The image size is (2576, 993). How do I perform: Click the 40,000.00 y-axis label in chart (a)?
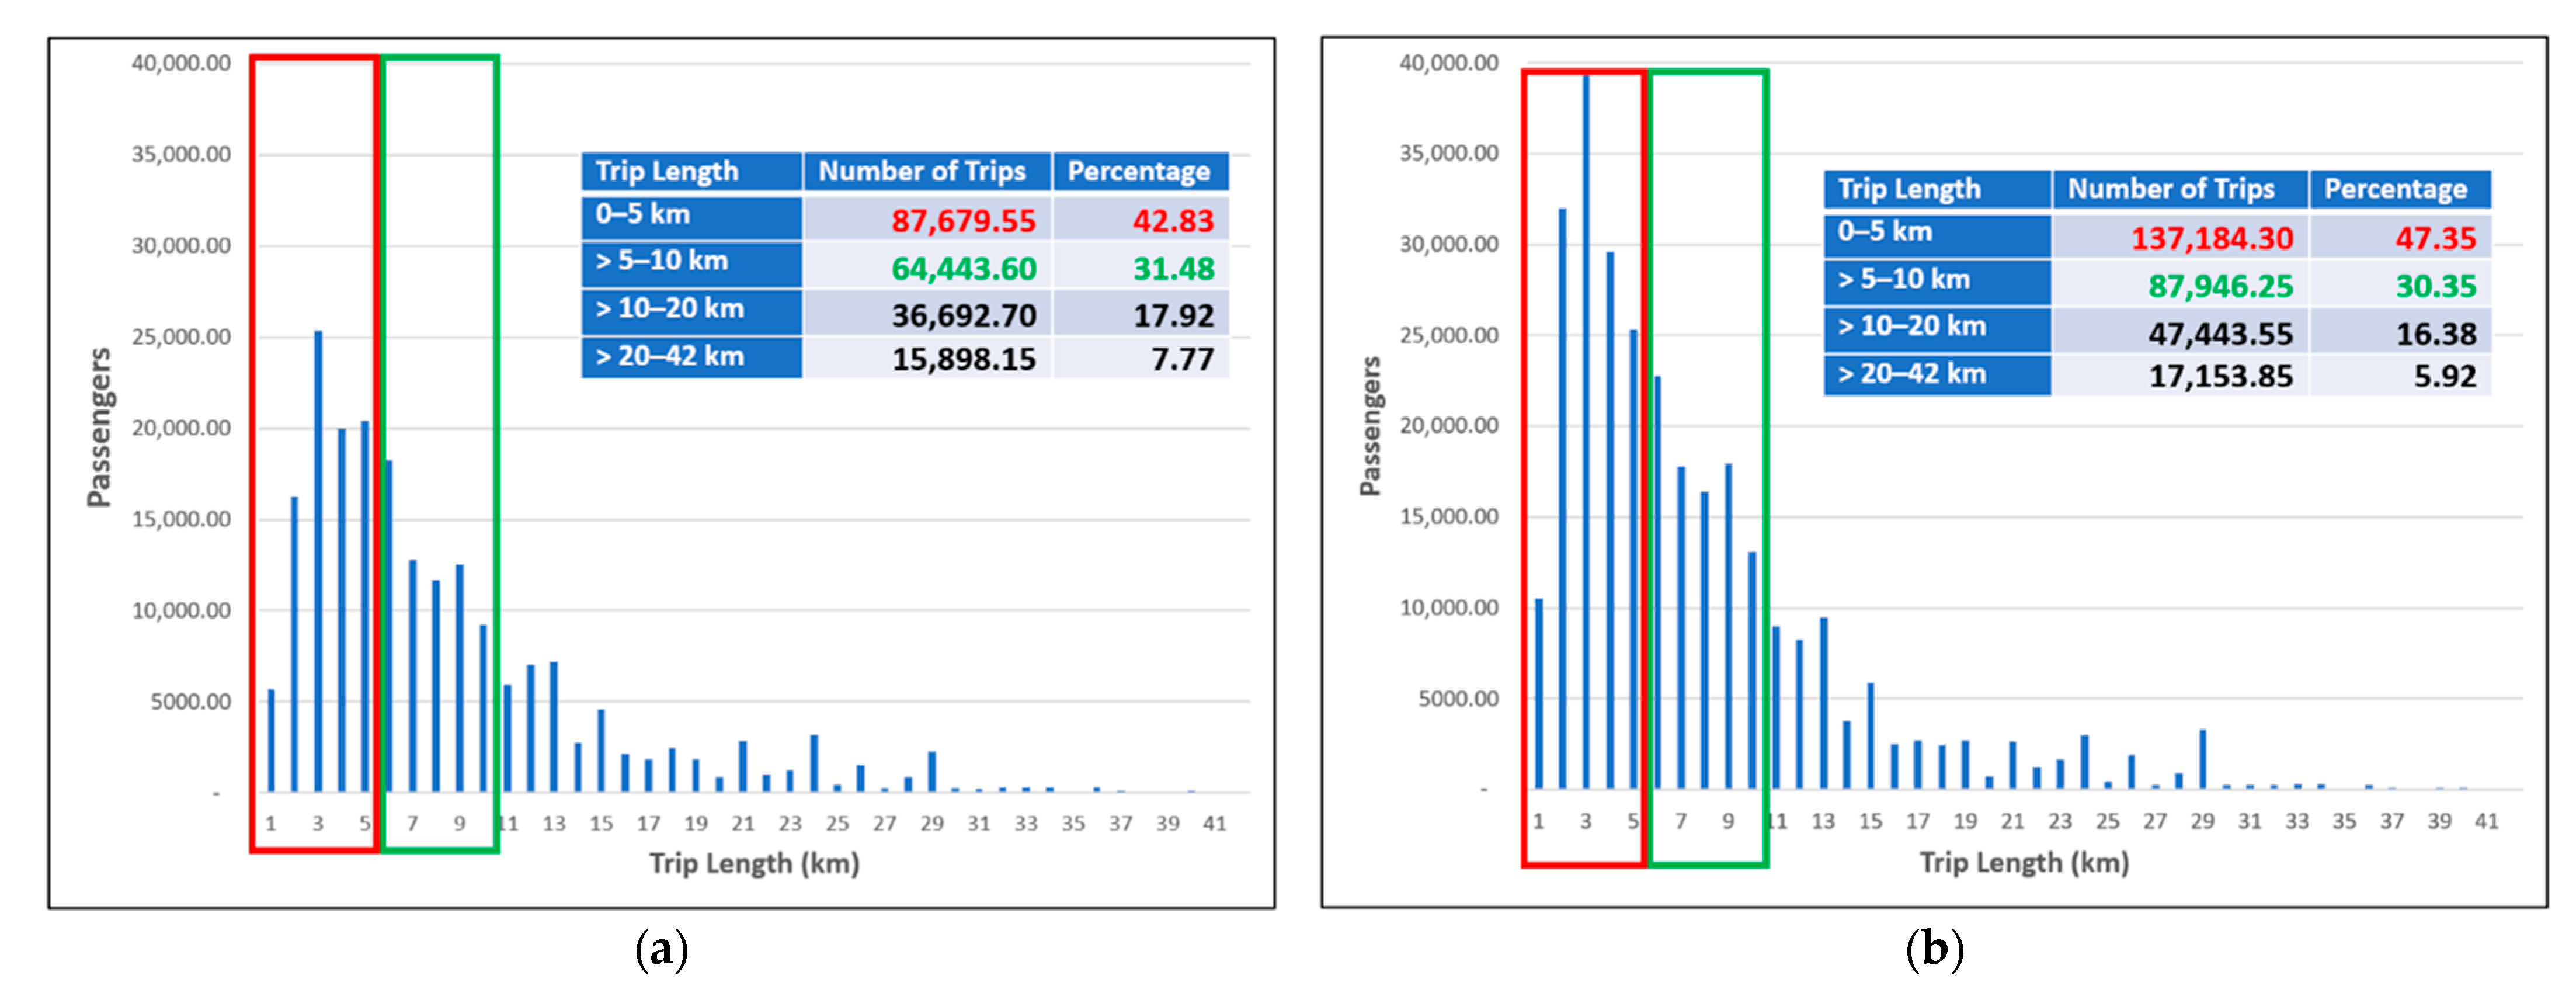(x=181, y=63)
